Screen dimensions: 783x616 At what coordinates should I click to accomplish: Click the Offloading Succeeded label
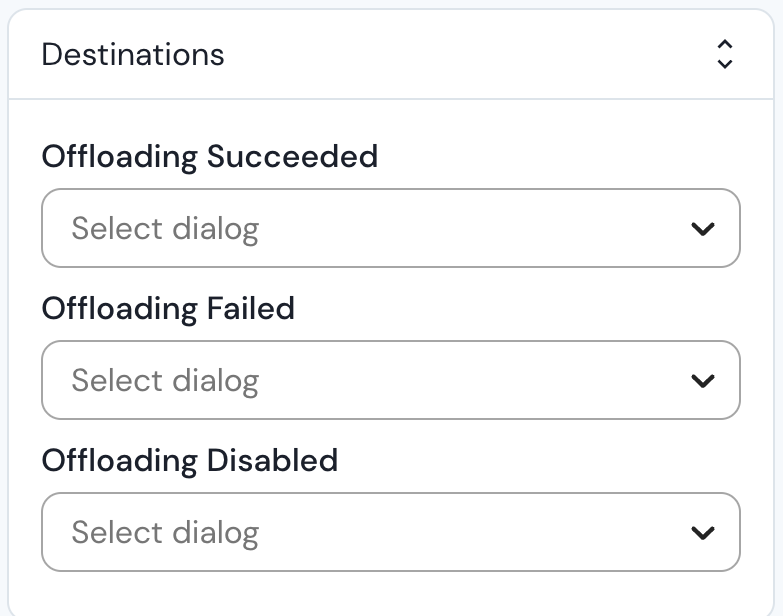click(210, 156)
